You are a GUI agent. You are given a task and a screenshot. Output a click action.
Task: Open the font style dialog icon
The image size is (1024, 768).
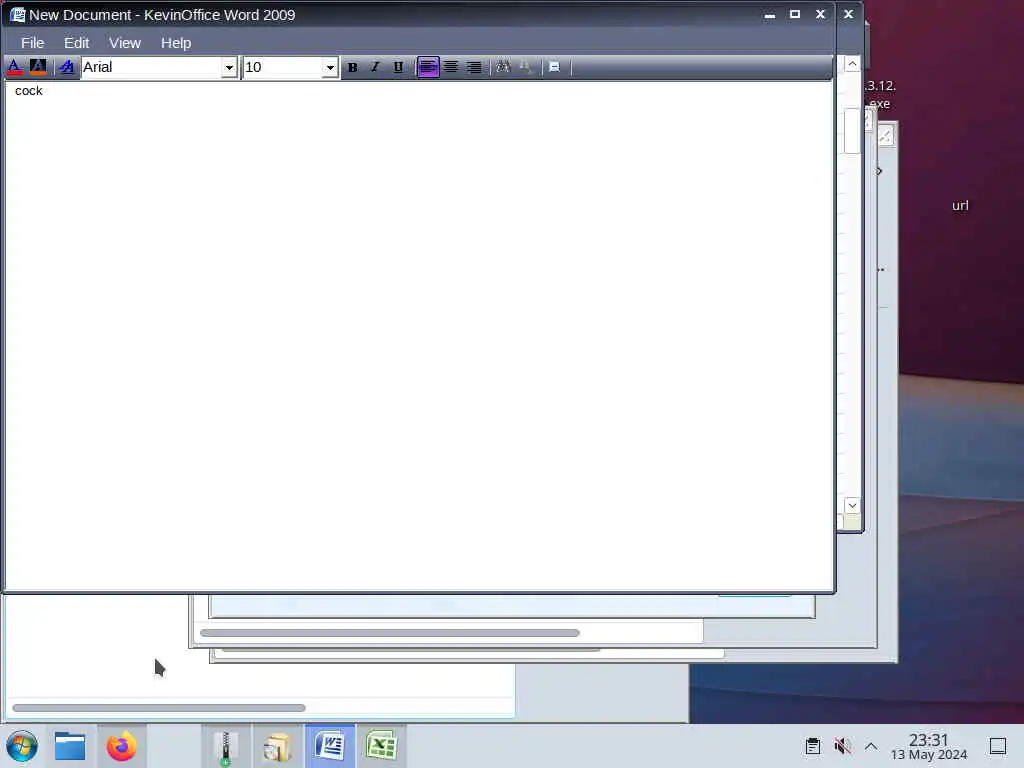[66, 67]
